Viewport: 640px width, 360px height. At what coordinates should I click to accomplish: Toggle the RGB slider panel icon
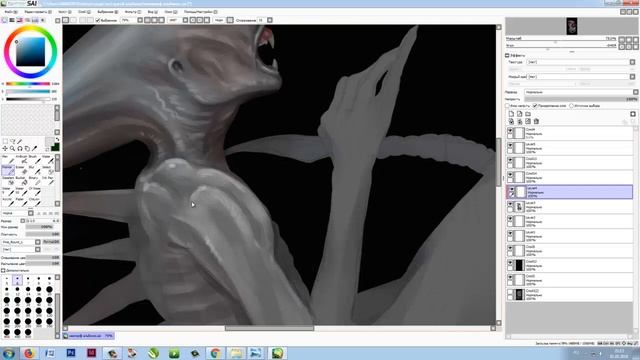(x=12, y=20)
